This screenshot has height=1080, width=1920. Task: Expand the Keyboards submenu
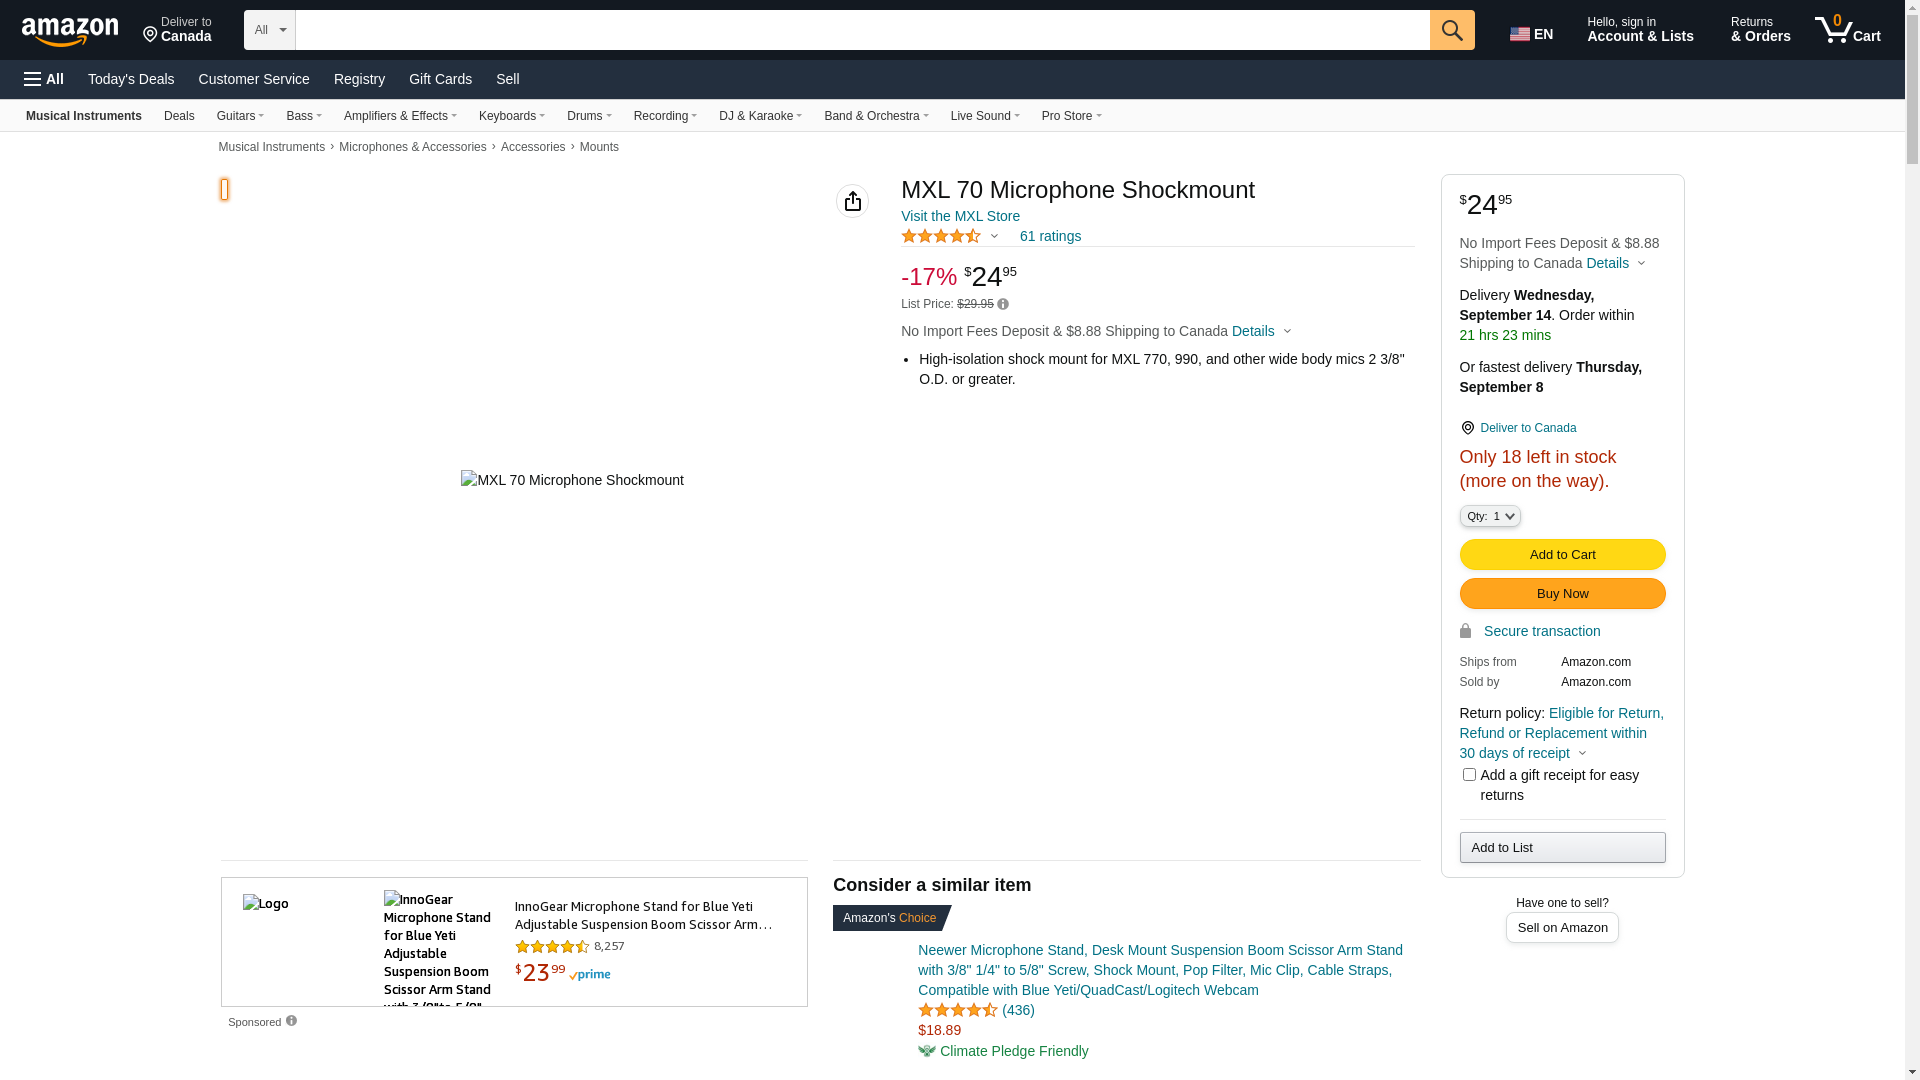coord(512,116)
